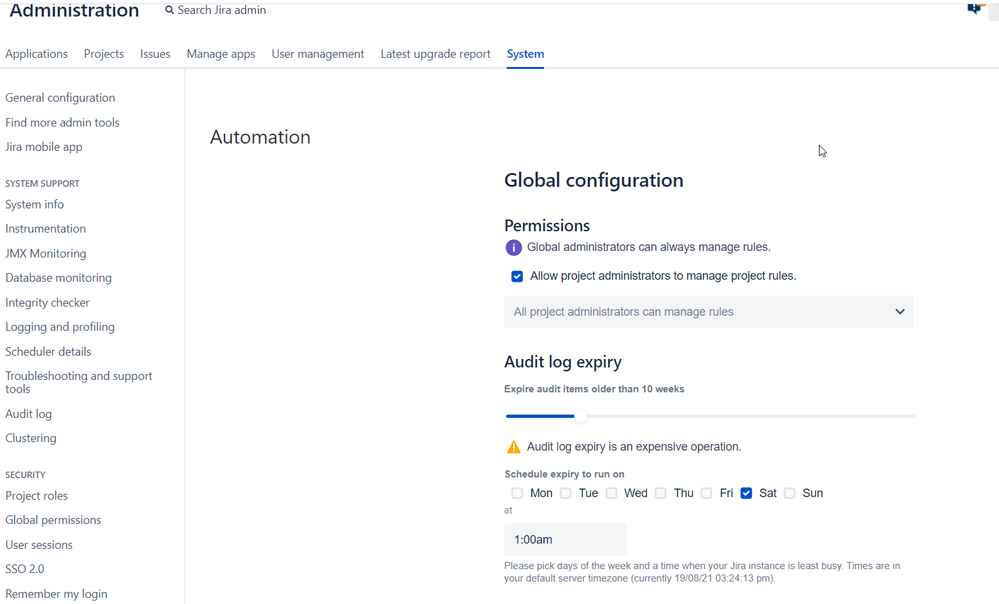Check the Tue schedule checkbox
999x604 pixels.
(566, 493)
